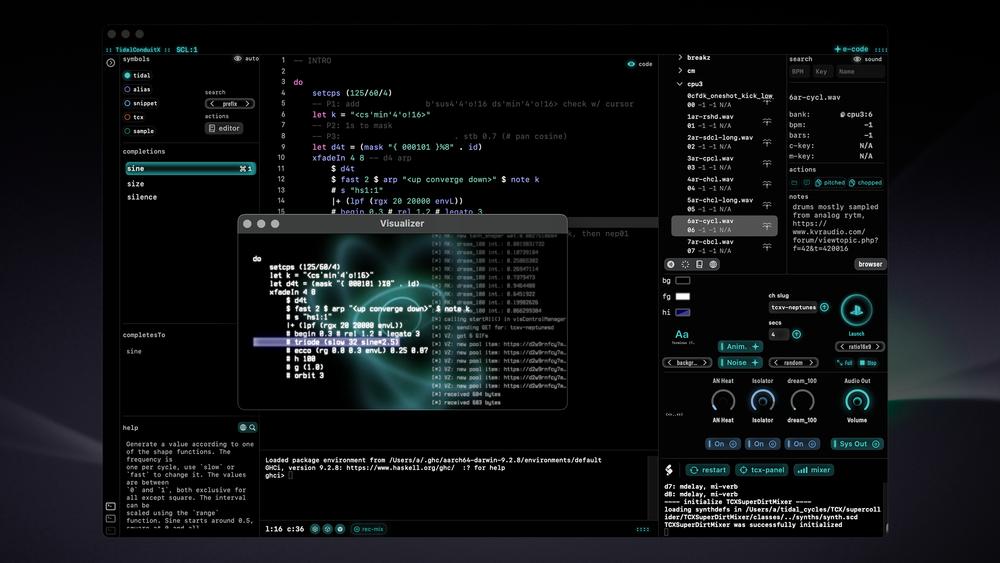This screenshot has height=563, width=1000.
Task: Toggle the code eye icon in the editor
Action: pos(631,64)
